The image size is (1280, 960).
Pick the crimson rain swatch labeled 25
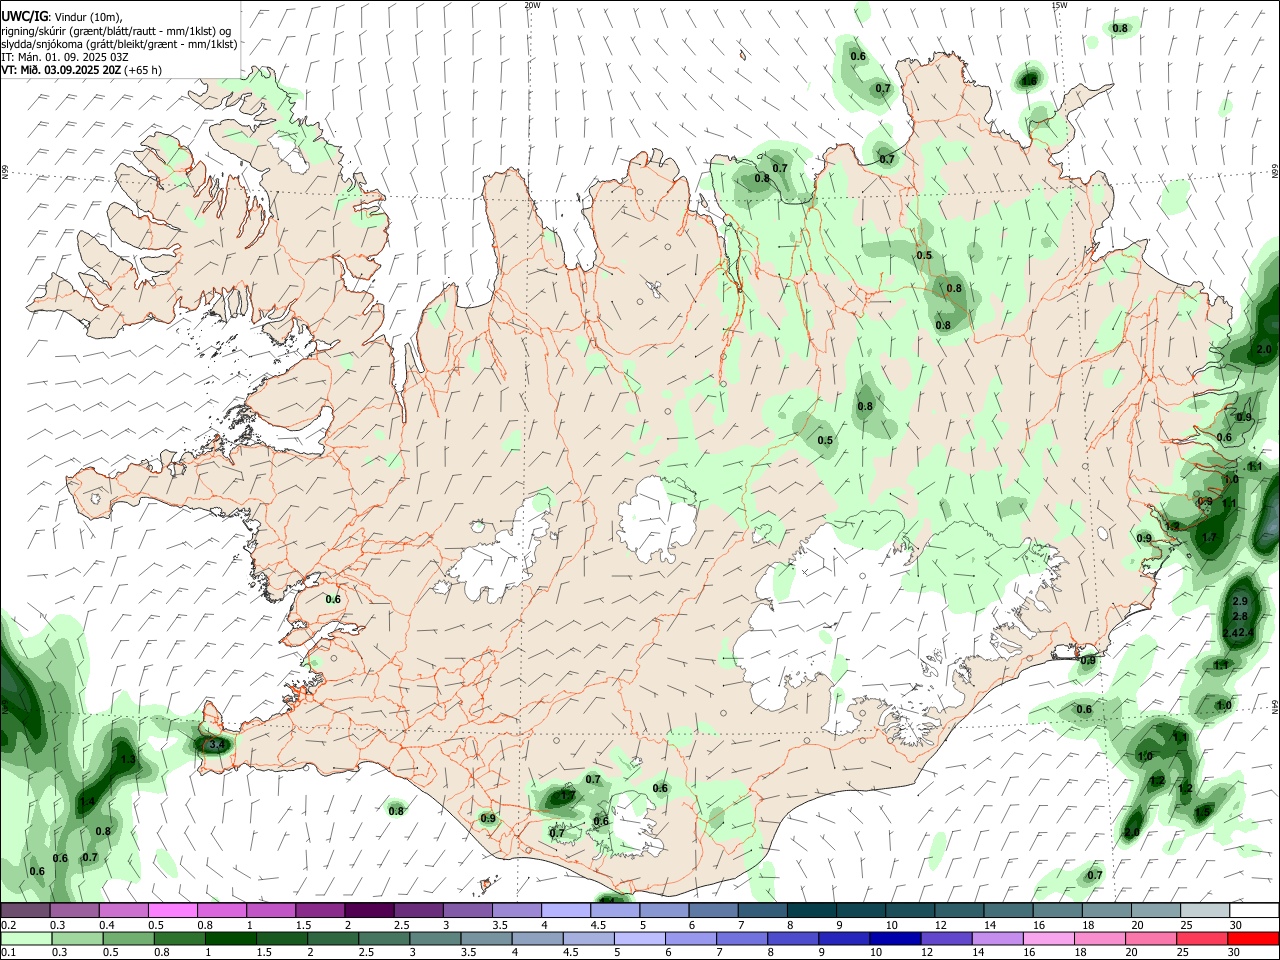pos(1202,938)
